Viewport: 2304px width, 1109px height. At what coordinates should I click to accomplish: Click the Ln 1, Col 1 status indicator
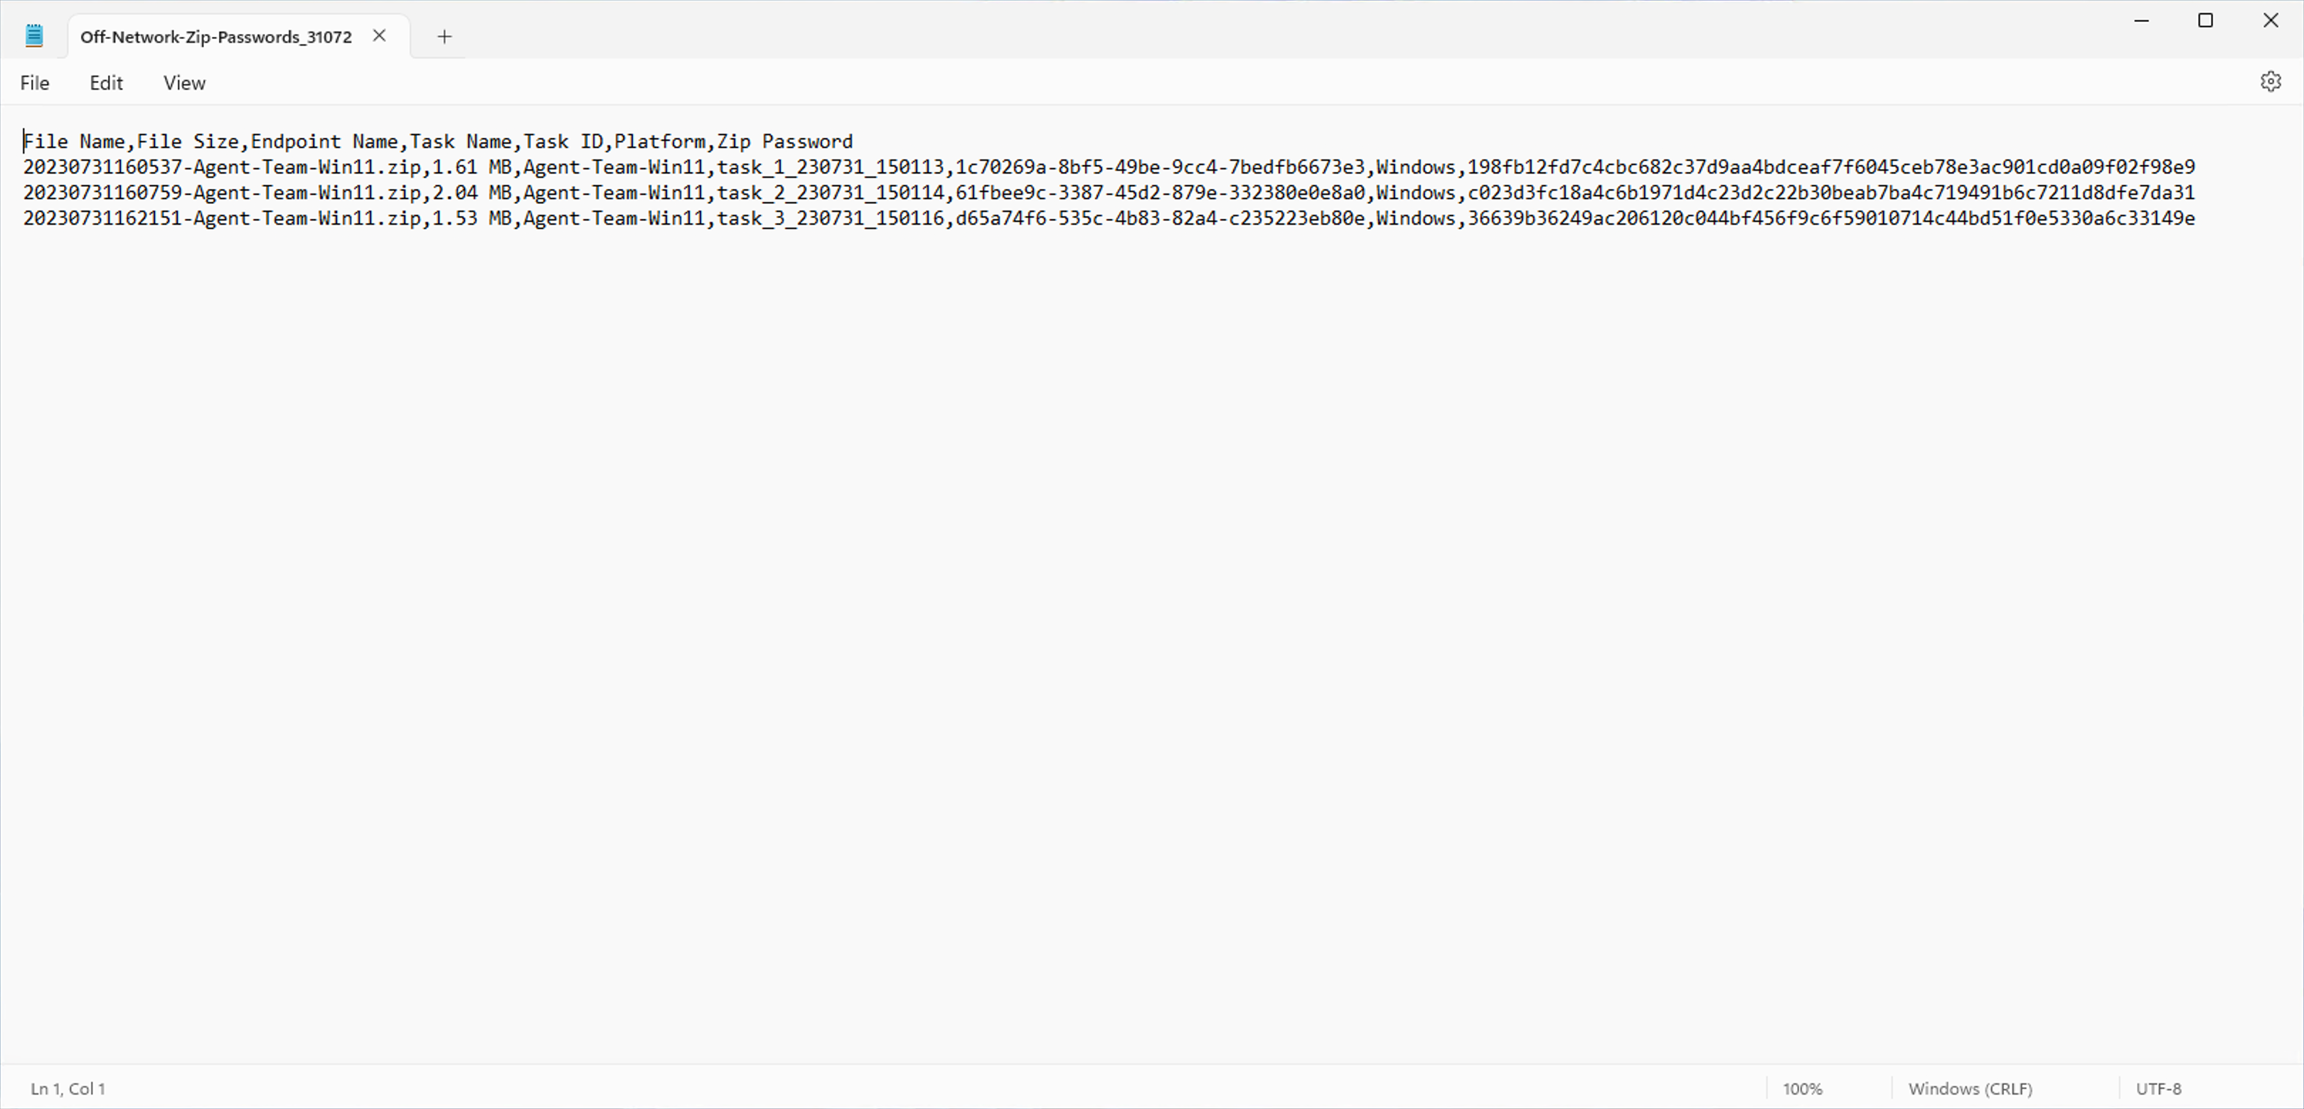(68, 1088)
